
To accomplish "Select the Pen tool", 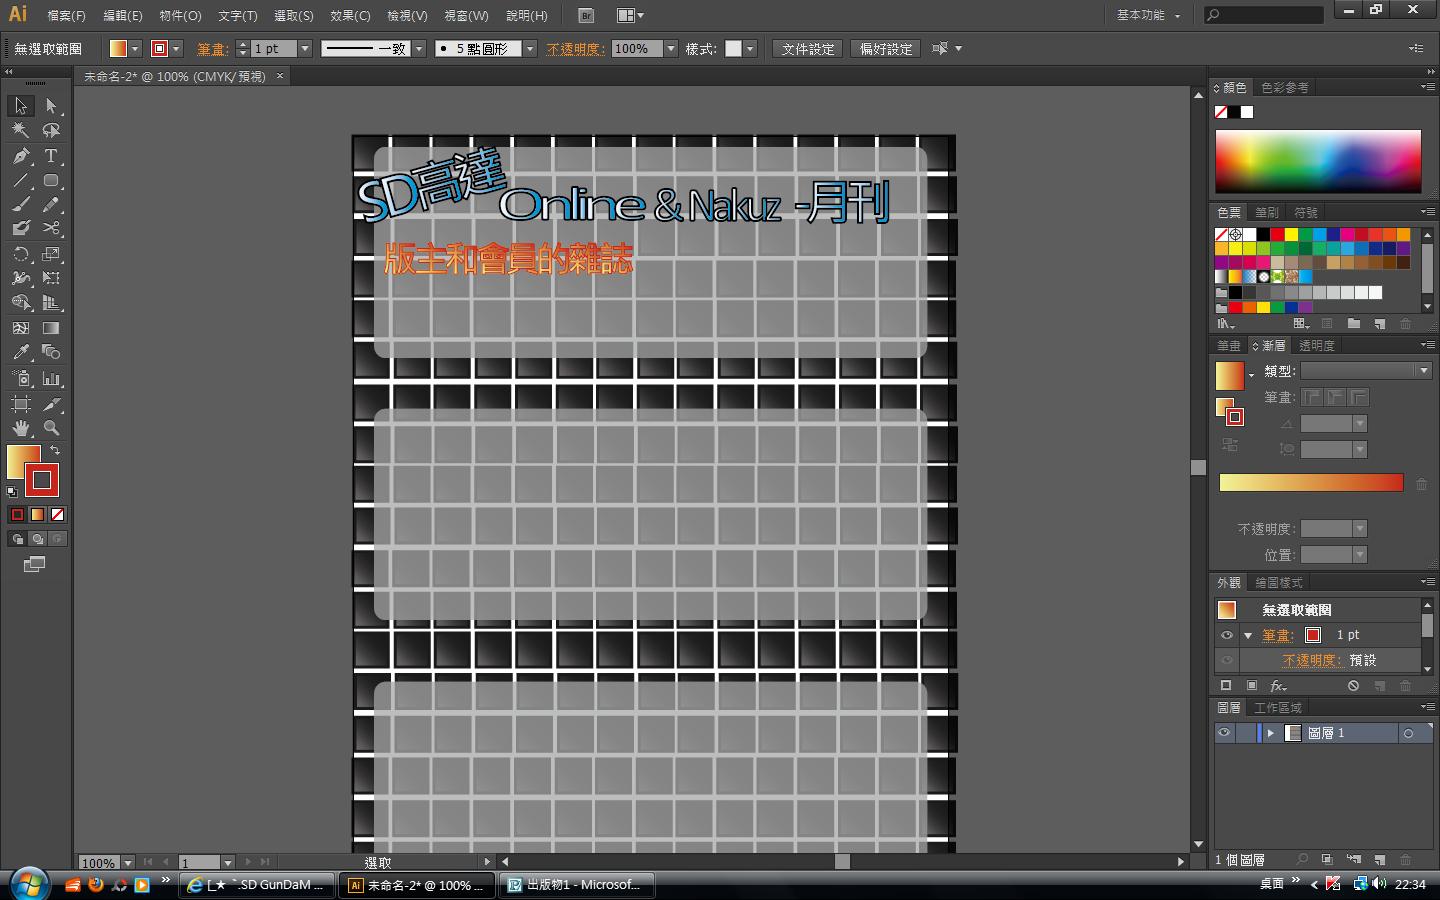I will [21, 156].
